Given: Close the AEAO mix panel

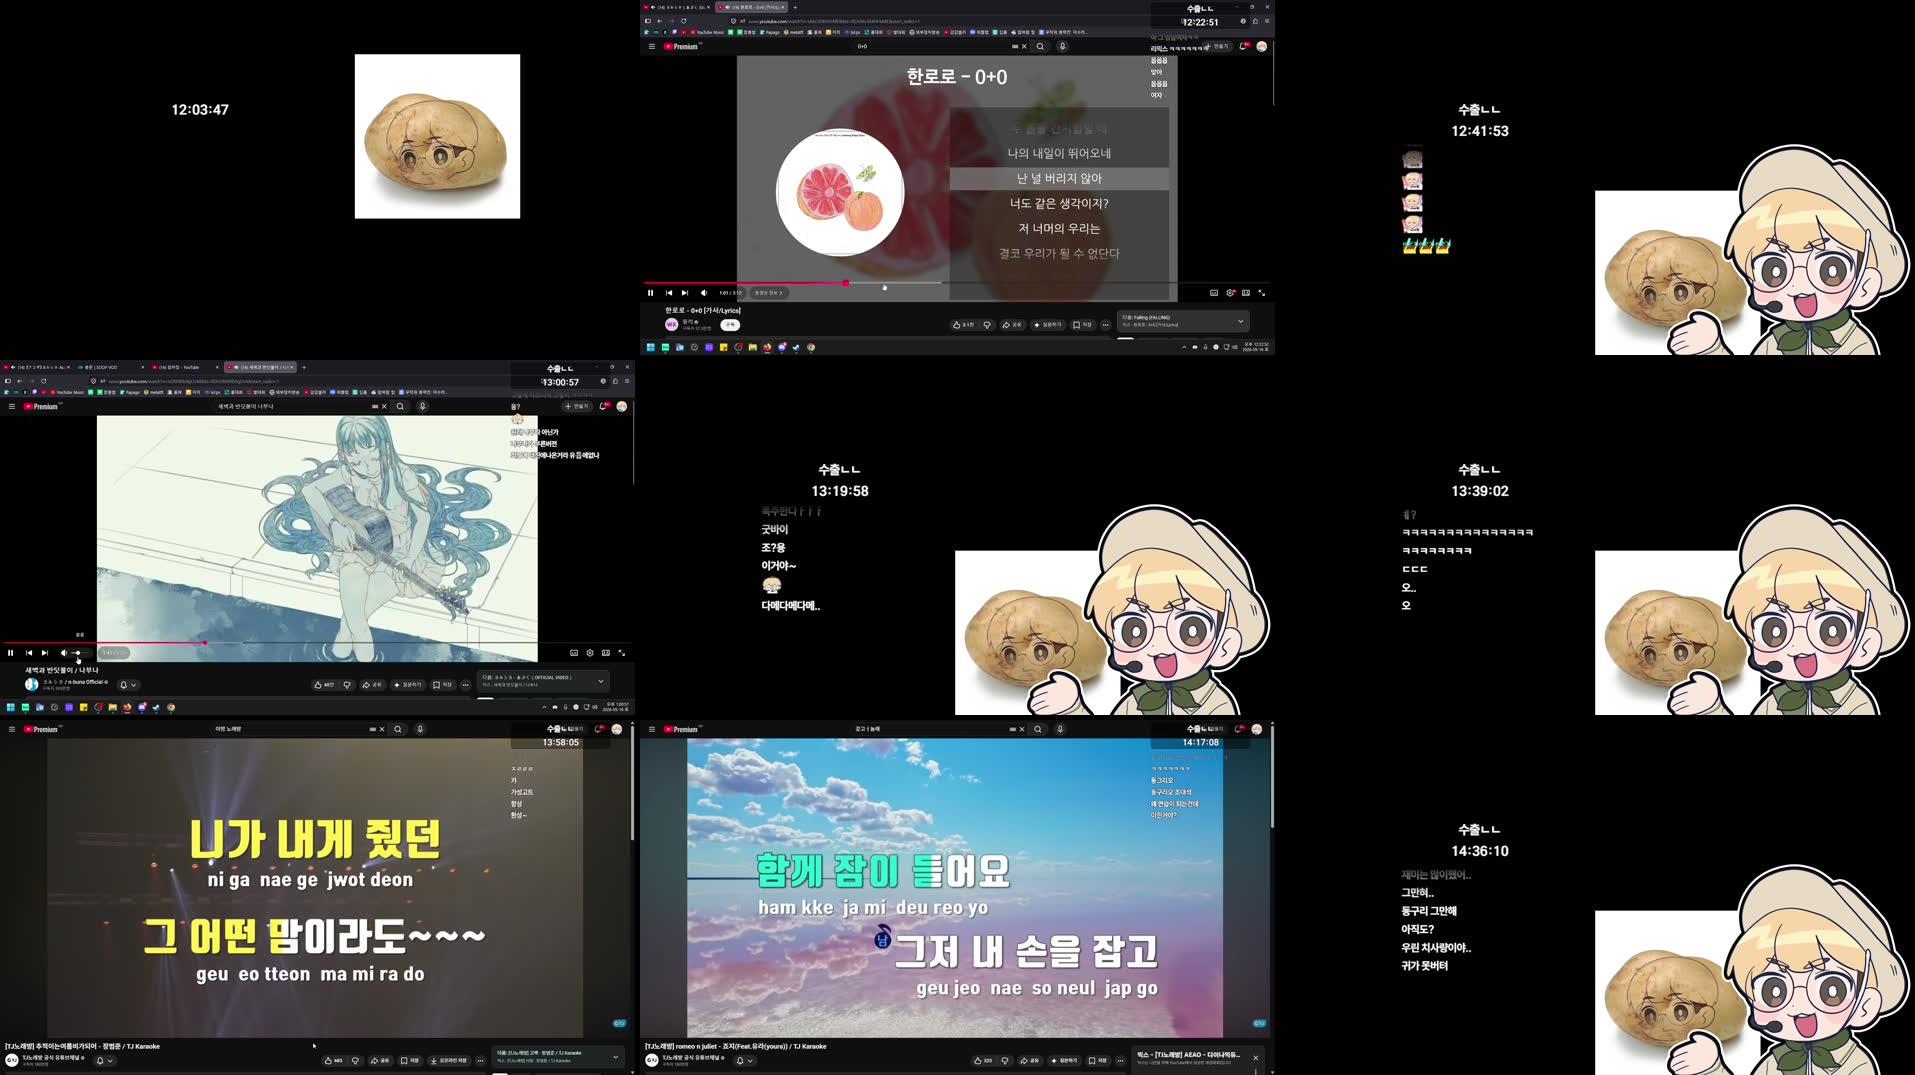Looking at the screenshot, I should pyautogui.click(x=1256, y=1057).
